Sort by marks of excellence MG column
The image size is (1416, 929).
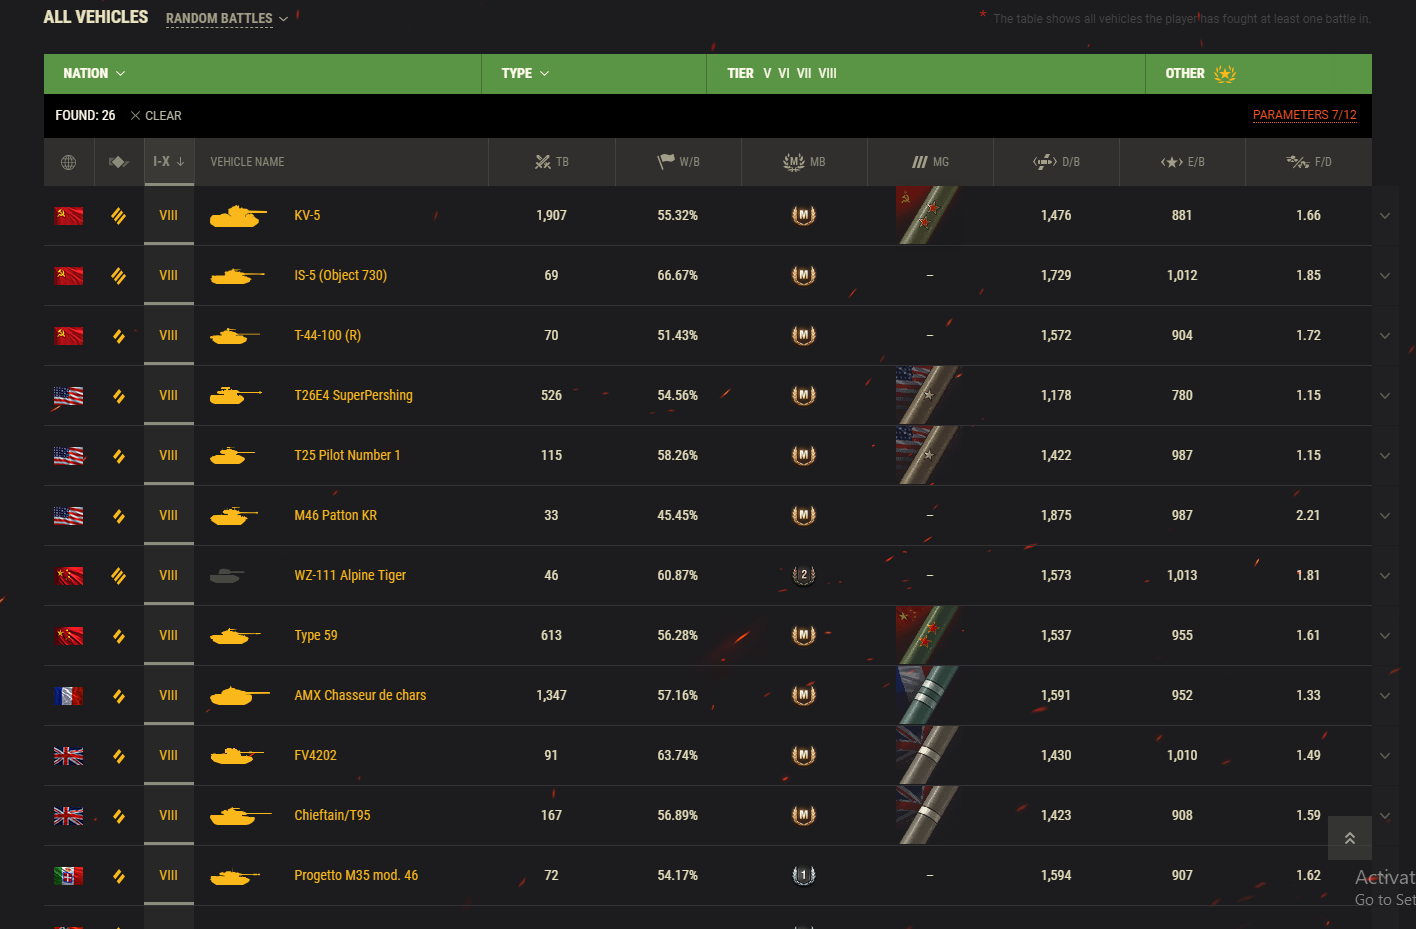click(x=930, y=162)
